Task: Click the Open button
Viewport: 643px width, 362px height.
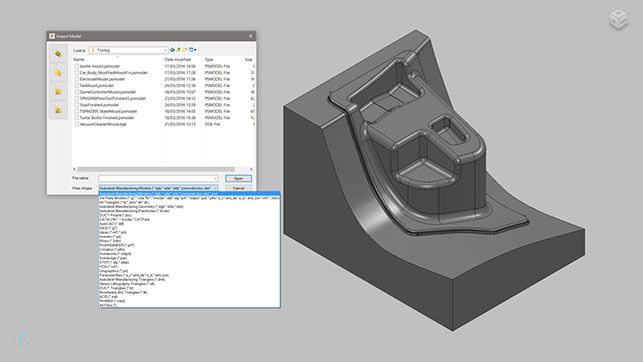Action: pyautogui.click(x=238, y=178)
